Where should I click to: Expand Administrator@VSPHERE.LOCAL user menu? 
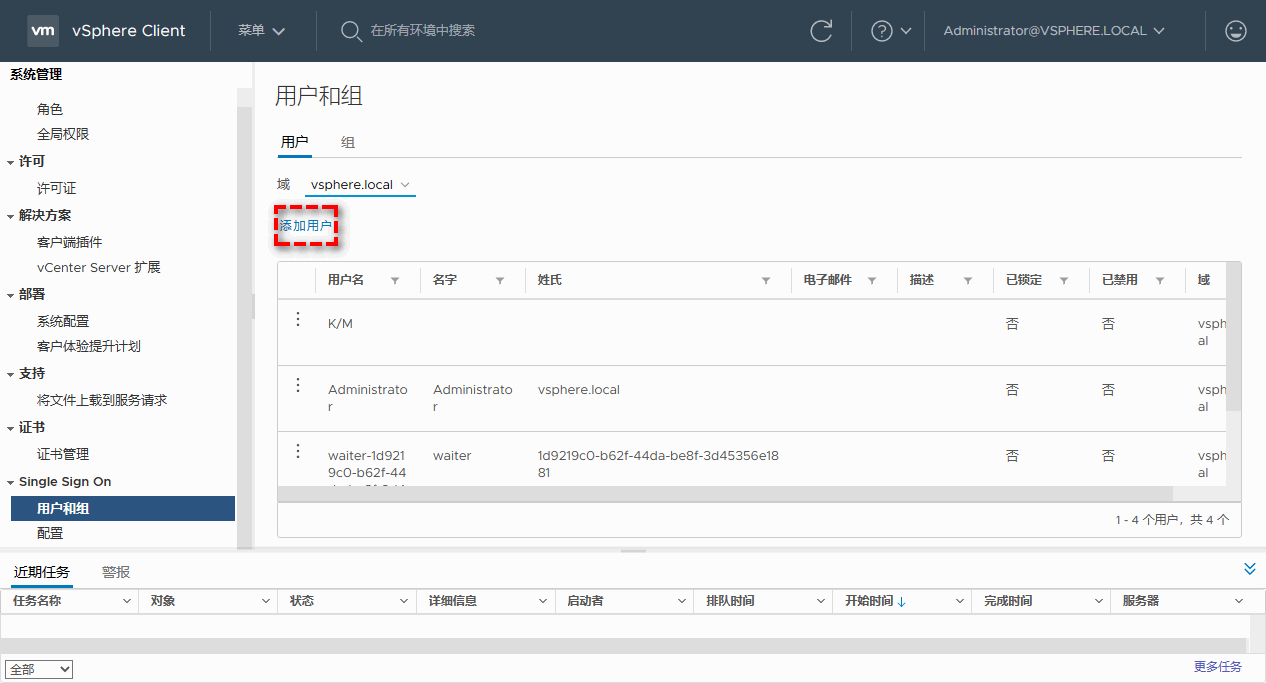(x=1054, y=31)
